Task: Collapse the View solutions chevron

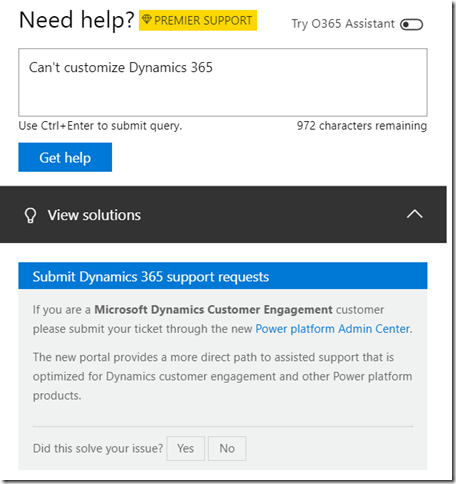Action: point(414,214)
